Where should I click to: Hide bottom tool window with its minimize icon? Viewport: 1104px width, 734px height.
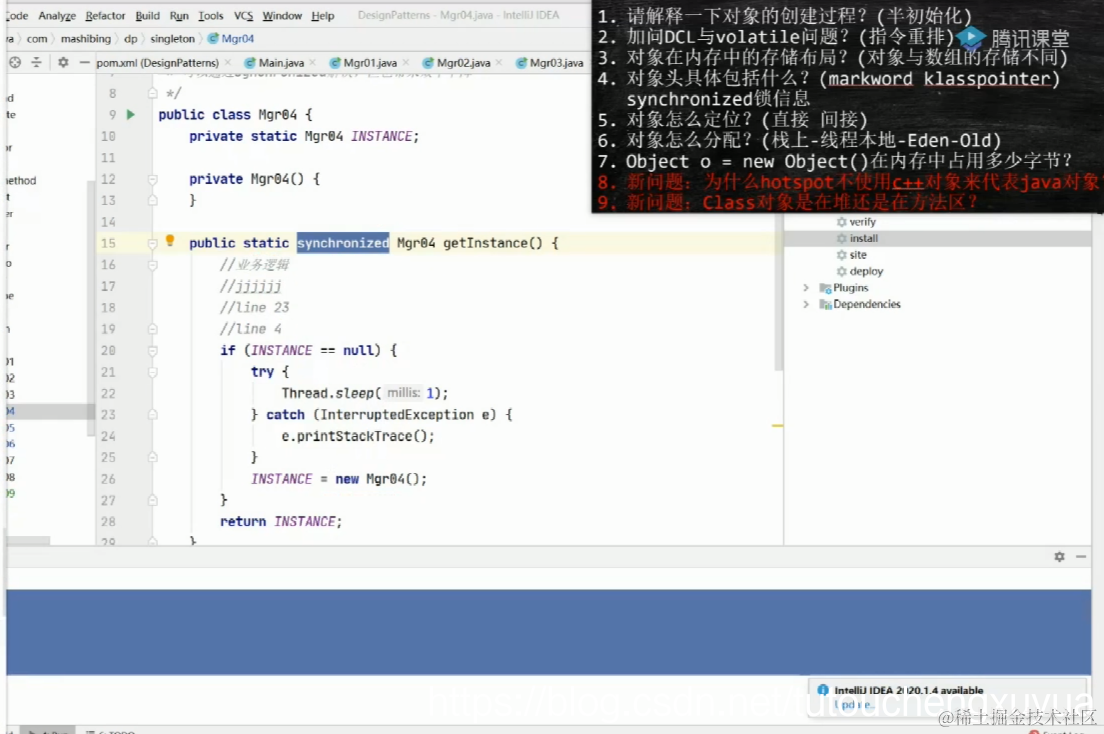pos(1081,556)
